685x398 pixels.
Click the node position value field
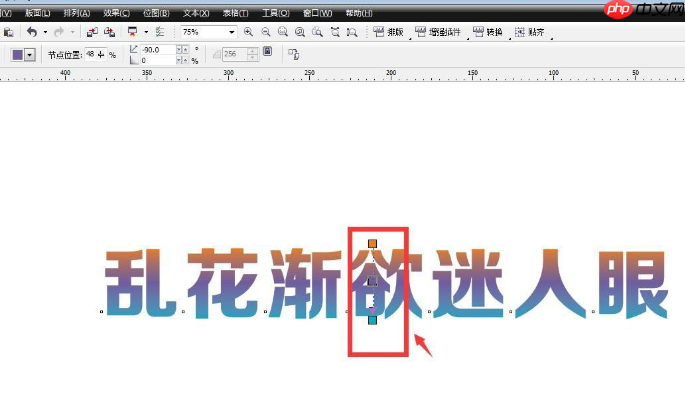(90, 54)
